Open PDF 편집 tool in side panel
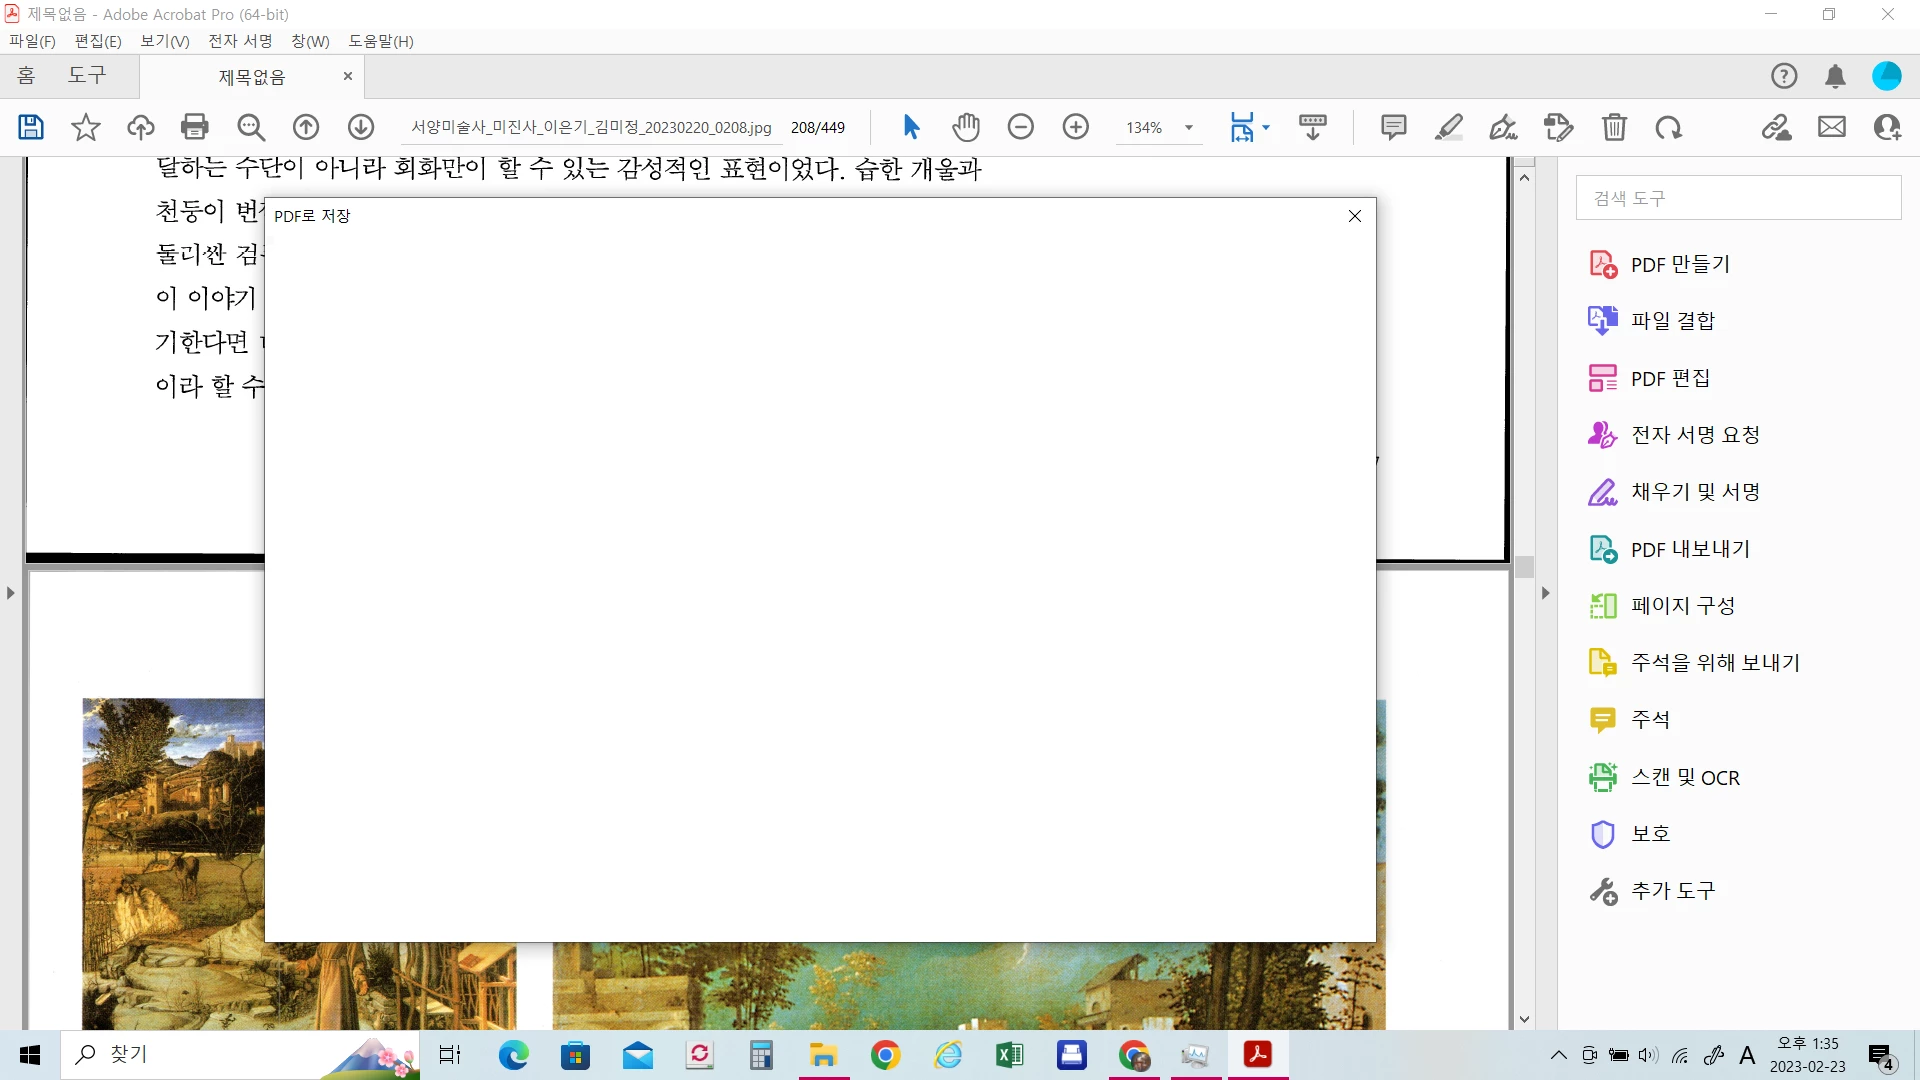1920x1080 pixels. (1669, 378)
